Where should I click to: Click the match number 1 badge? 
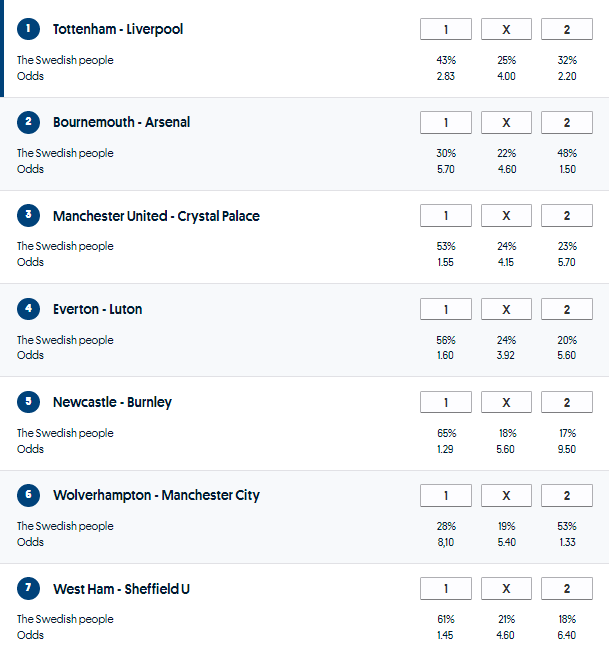(29, 29)
